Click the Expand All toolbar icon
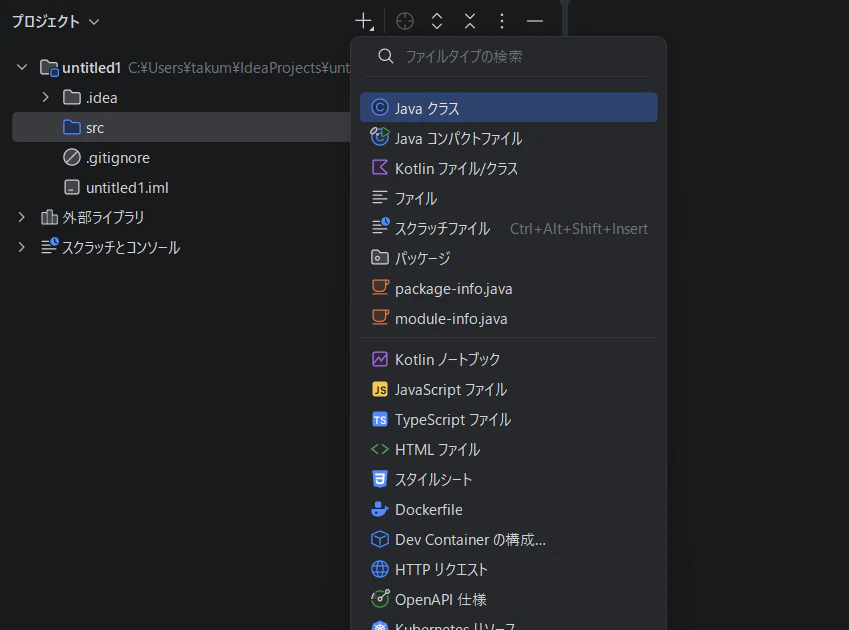This screenshot has width=849, height=630. tap(437, 22)
